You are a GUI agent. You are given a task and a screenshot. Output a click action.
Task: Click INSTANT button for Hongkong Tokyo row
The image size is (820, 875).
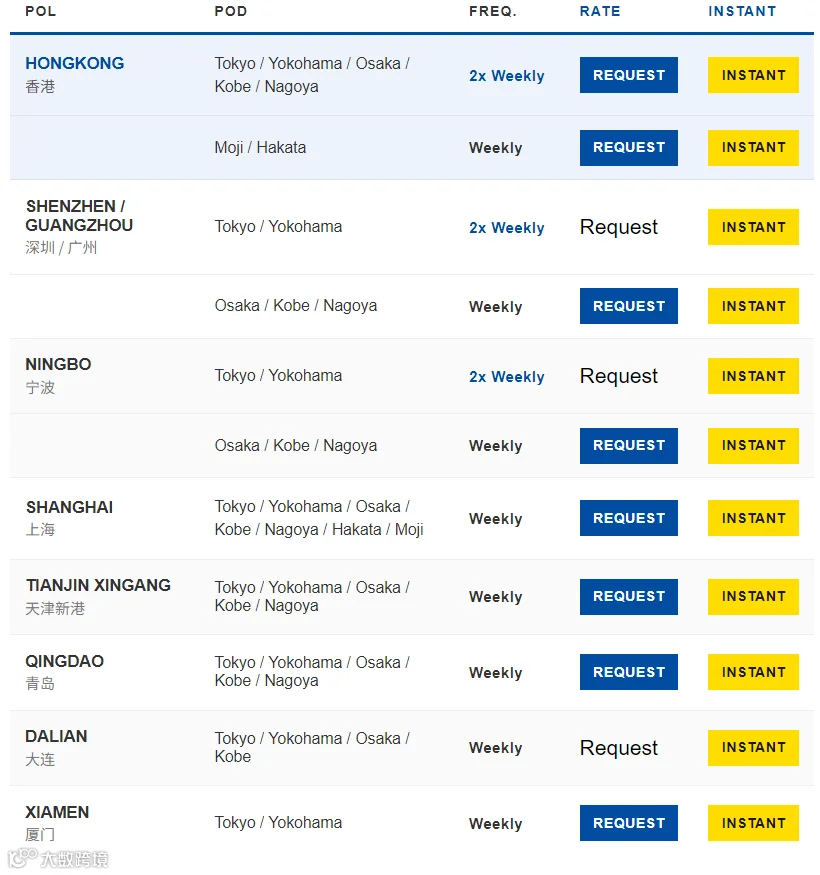coord(752,75)
